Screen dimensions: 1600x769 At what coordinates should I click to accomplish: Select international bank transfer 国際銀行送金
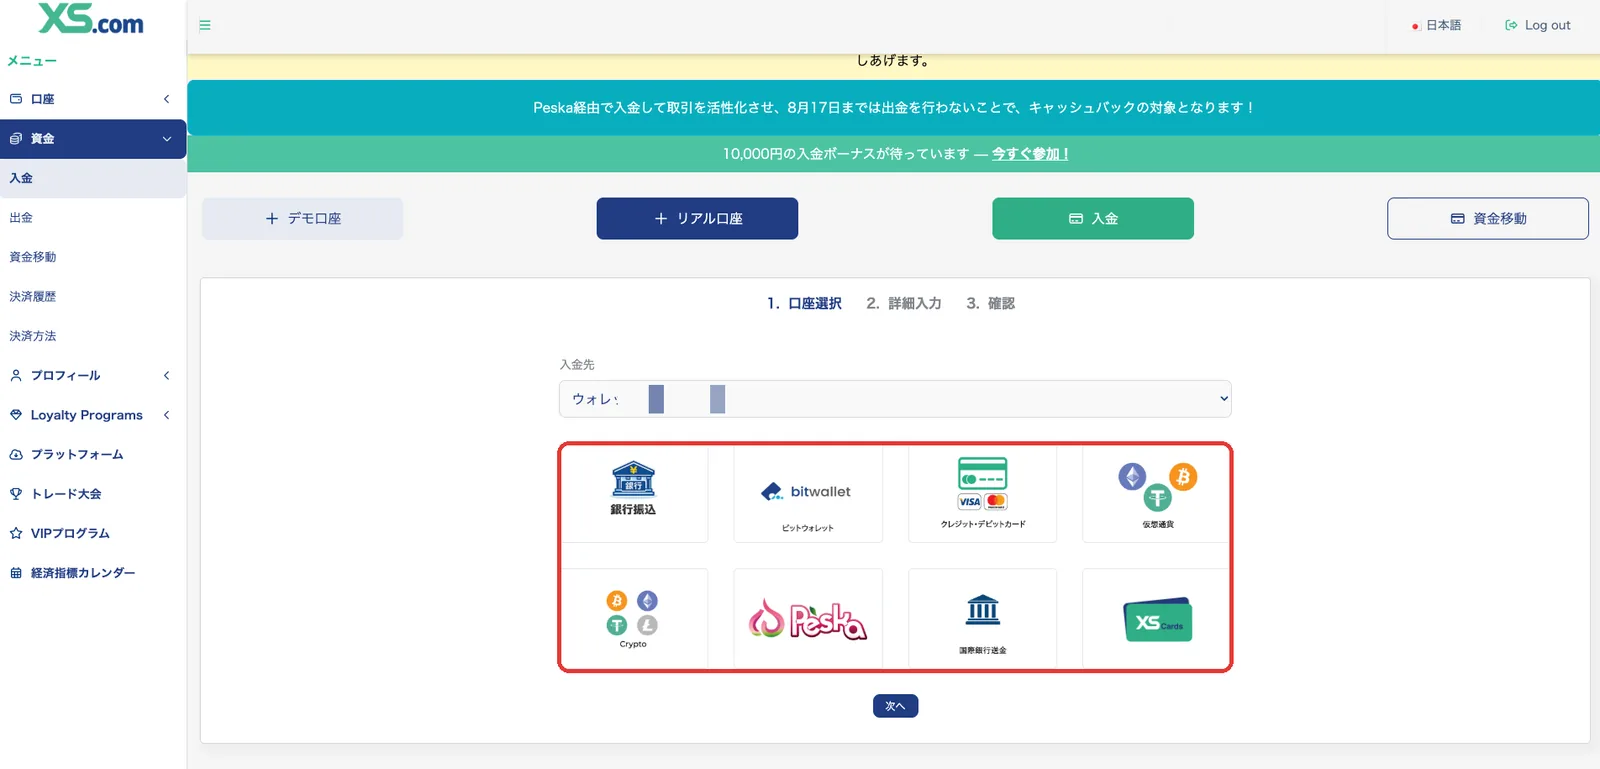click(982, 618)
